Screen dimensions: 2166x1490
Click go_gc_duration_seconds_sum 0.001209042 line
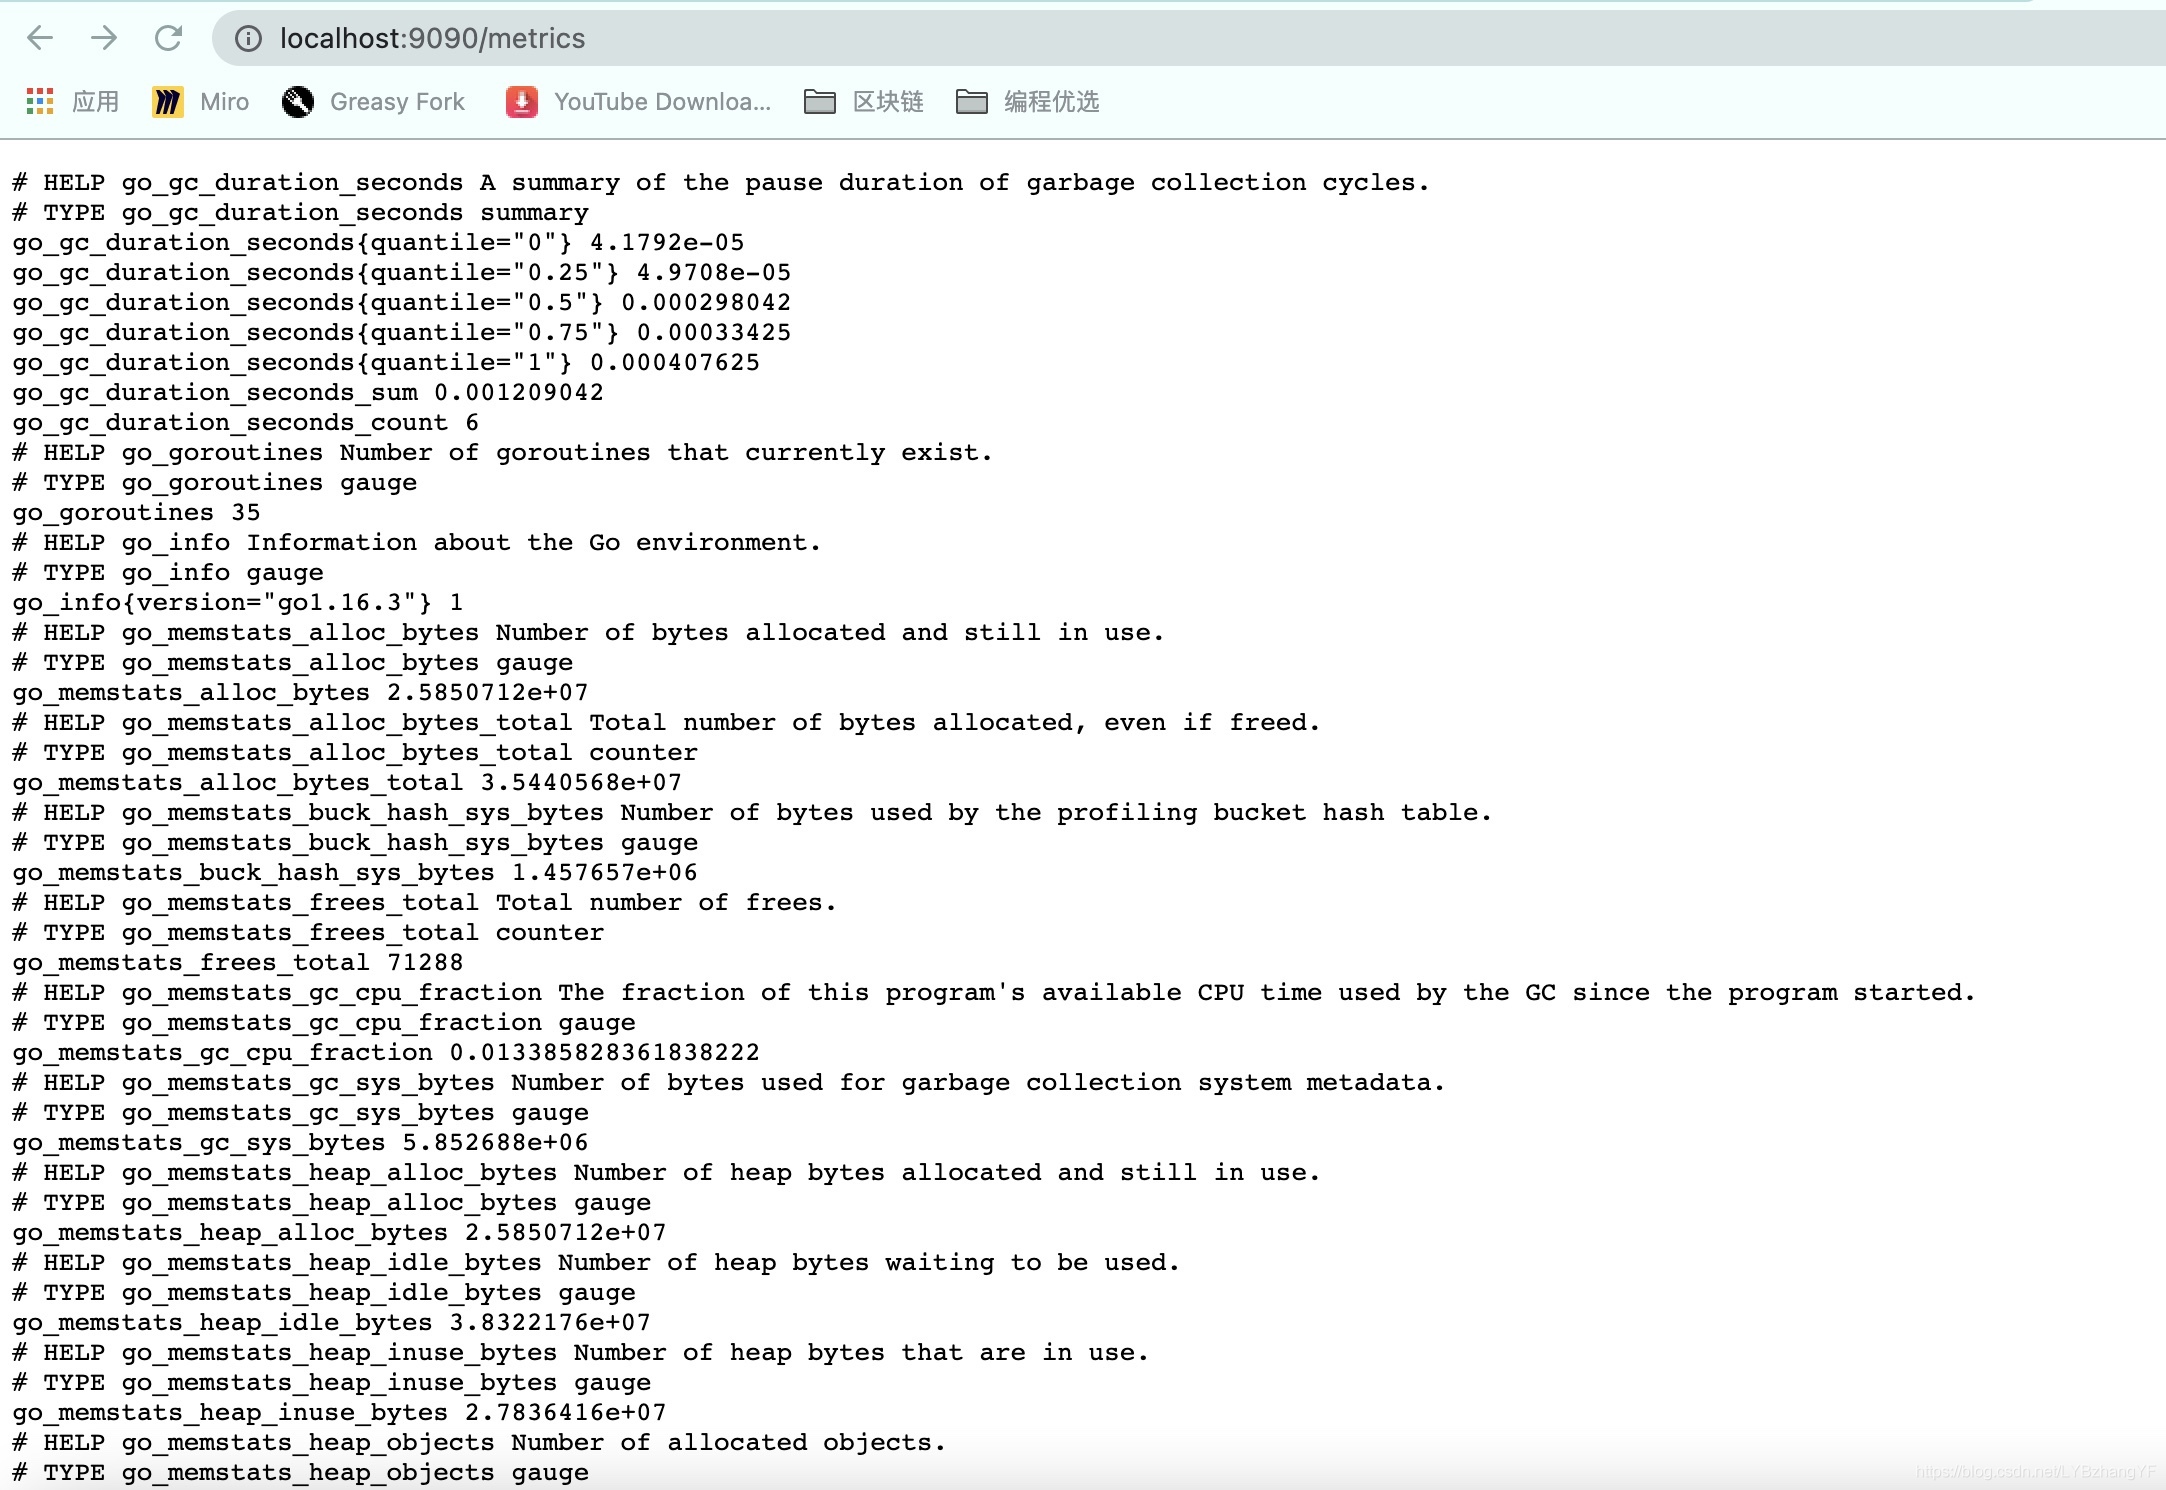[308, 393]
